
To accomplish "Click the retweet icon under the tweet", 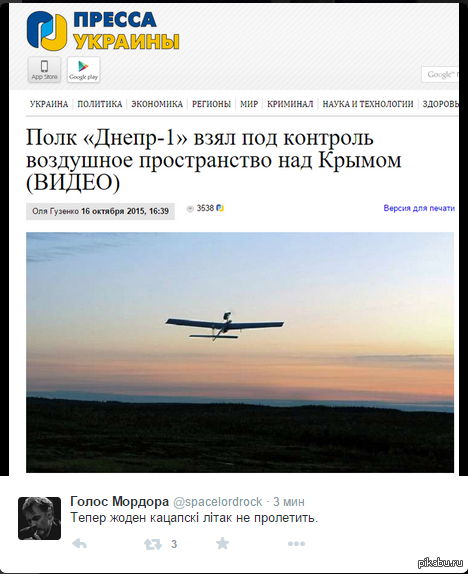I will [153, 544].
